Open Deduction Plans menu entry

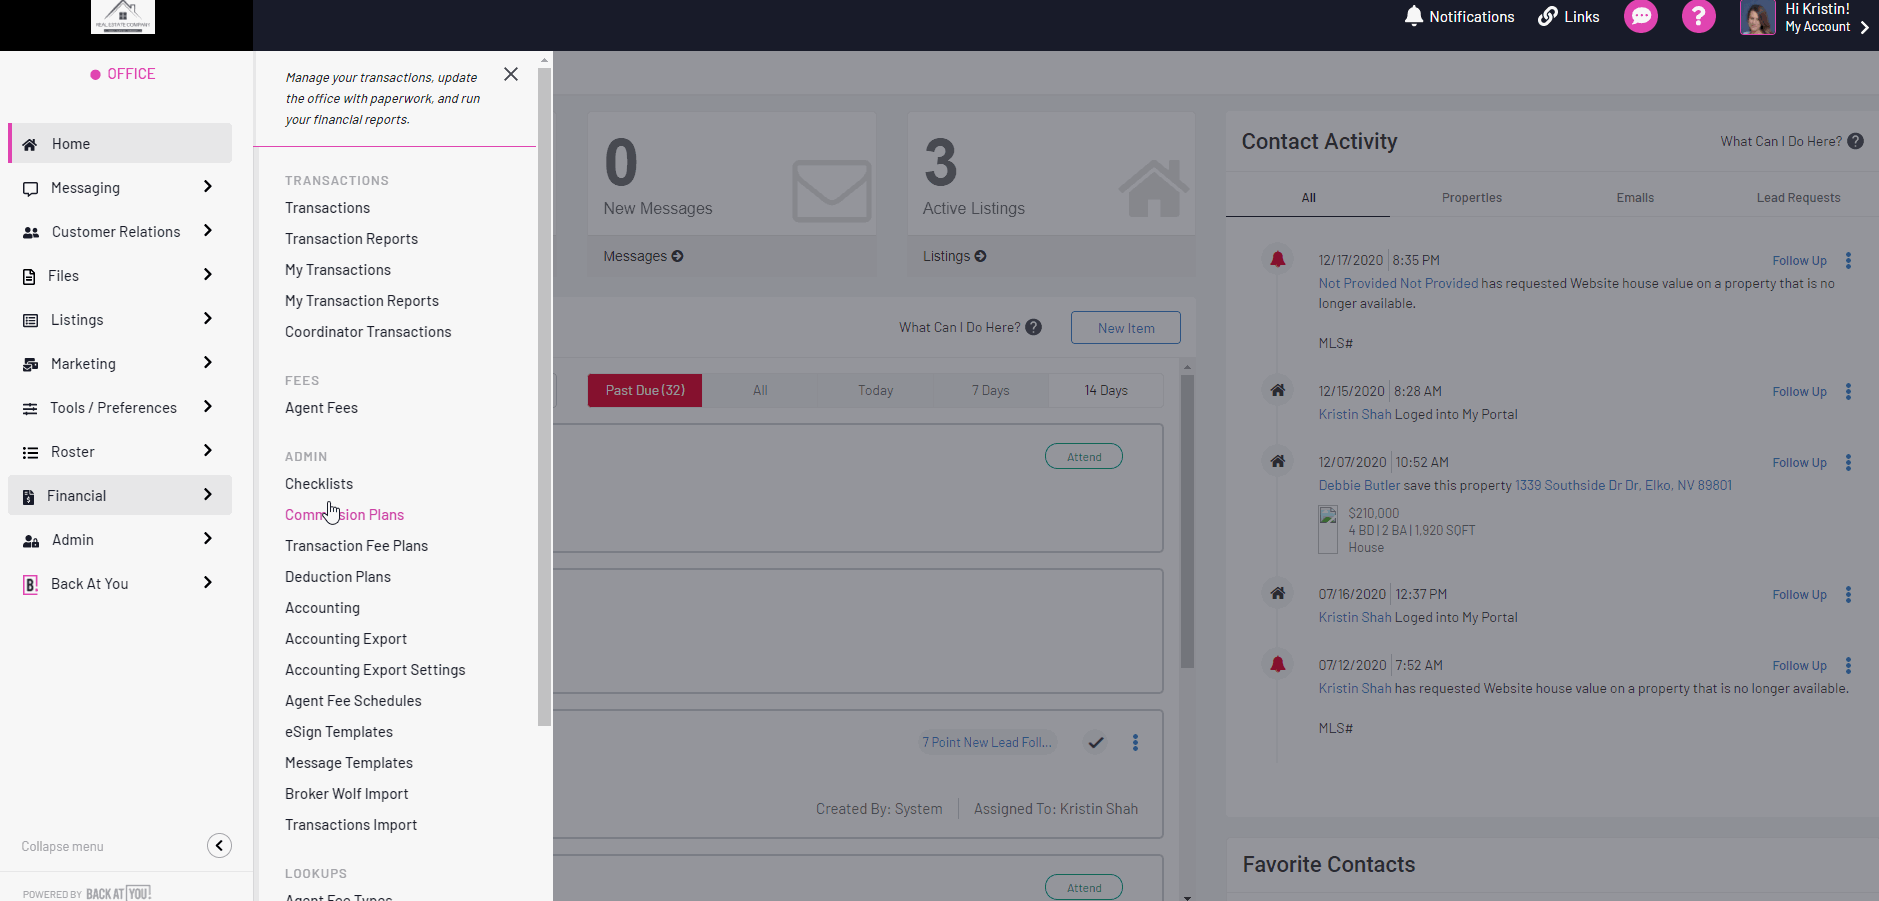(x=338, y=577)
